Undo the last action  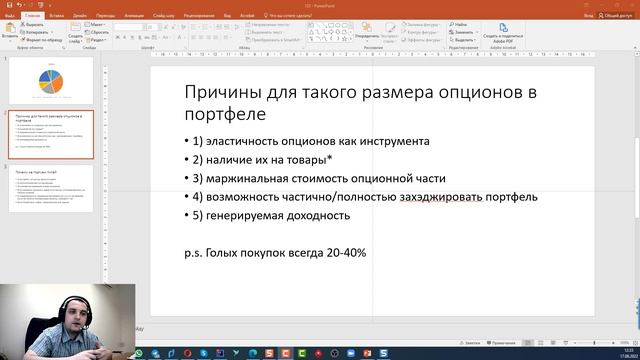19,5
